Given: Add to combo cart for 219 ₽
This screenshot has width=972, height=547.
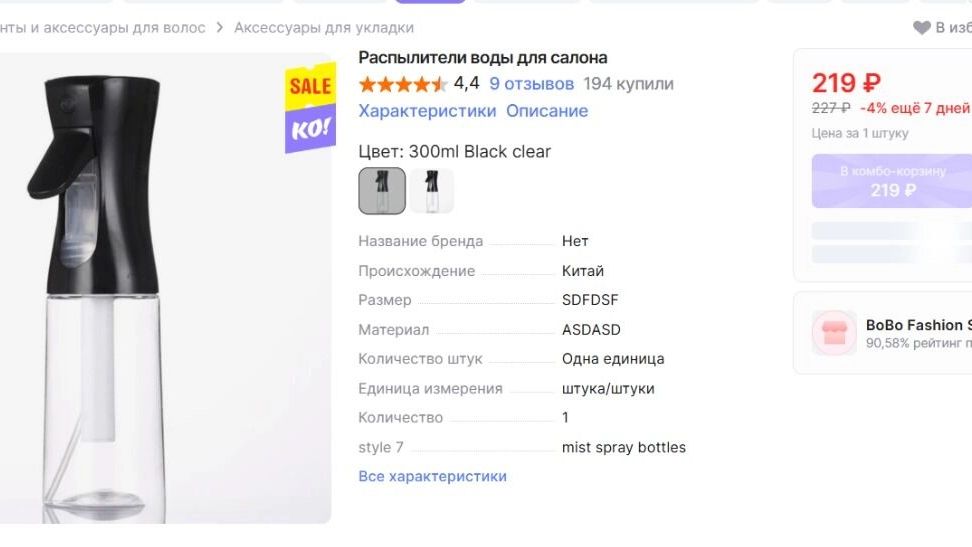Looking at the screenshot, I should (892, 181).
